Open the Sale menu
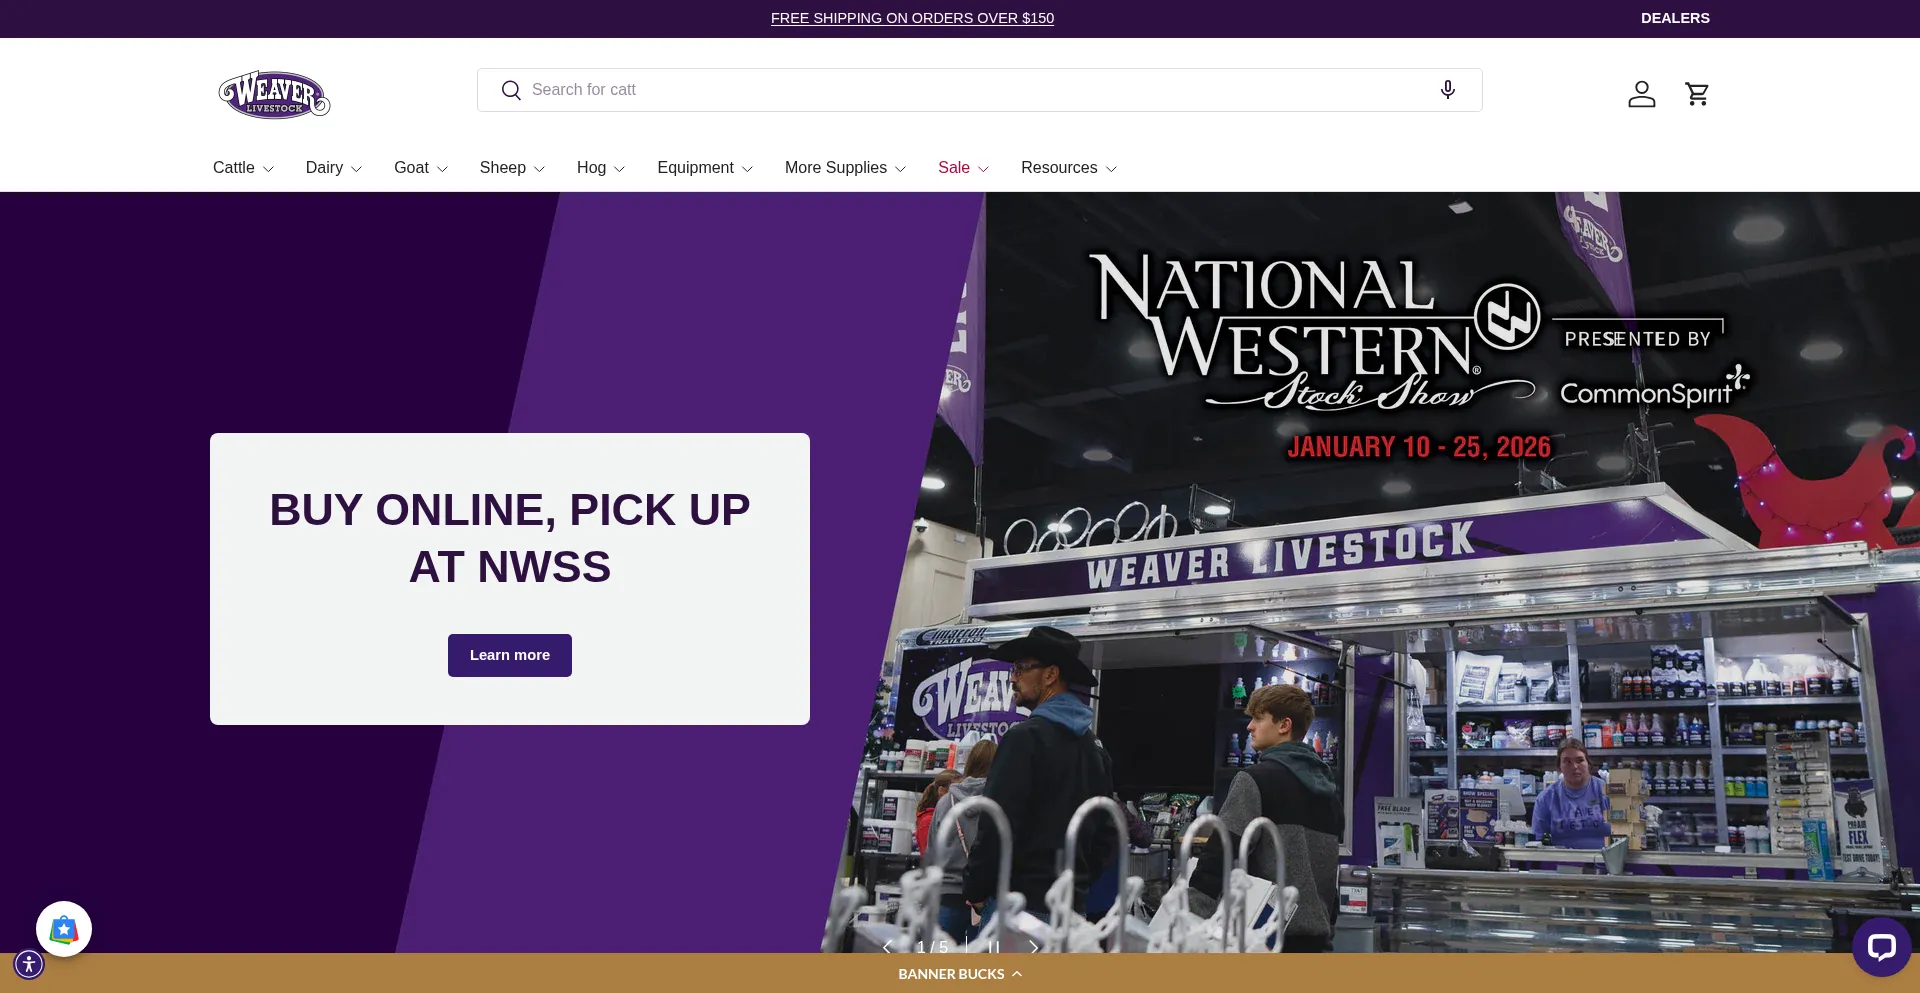This screenshot has width=1920, height=993. point(963,168)
